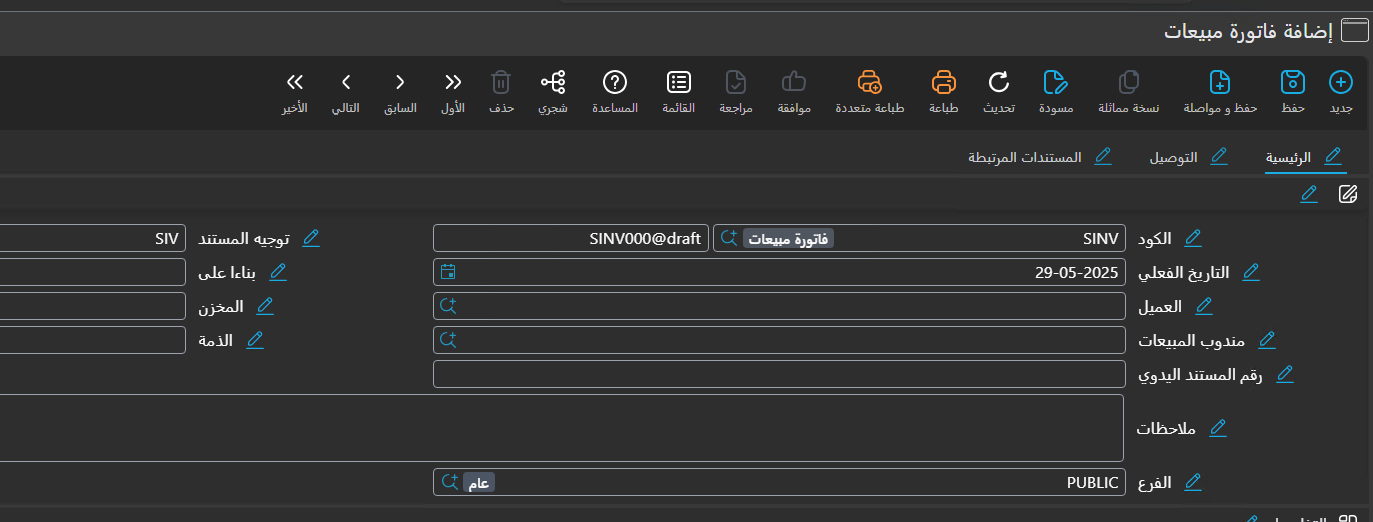Click the date value 29-05-2025
The image size is (1373, 522).
point(1077,272)
